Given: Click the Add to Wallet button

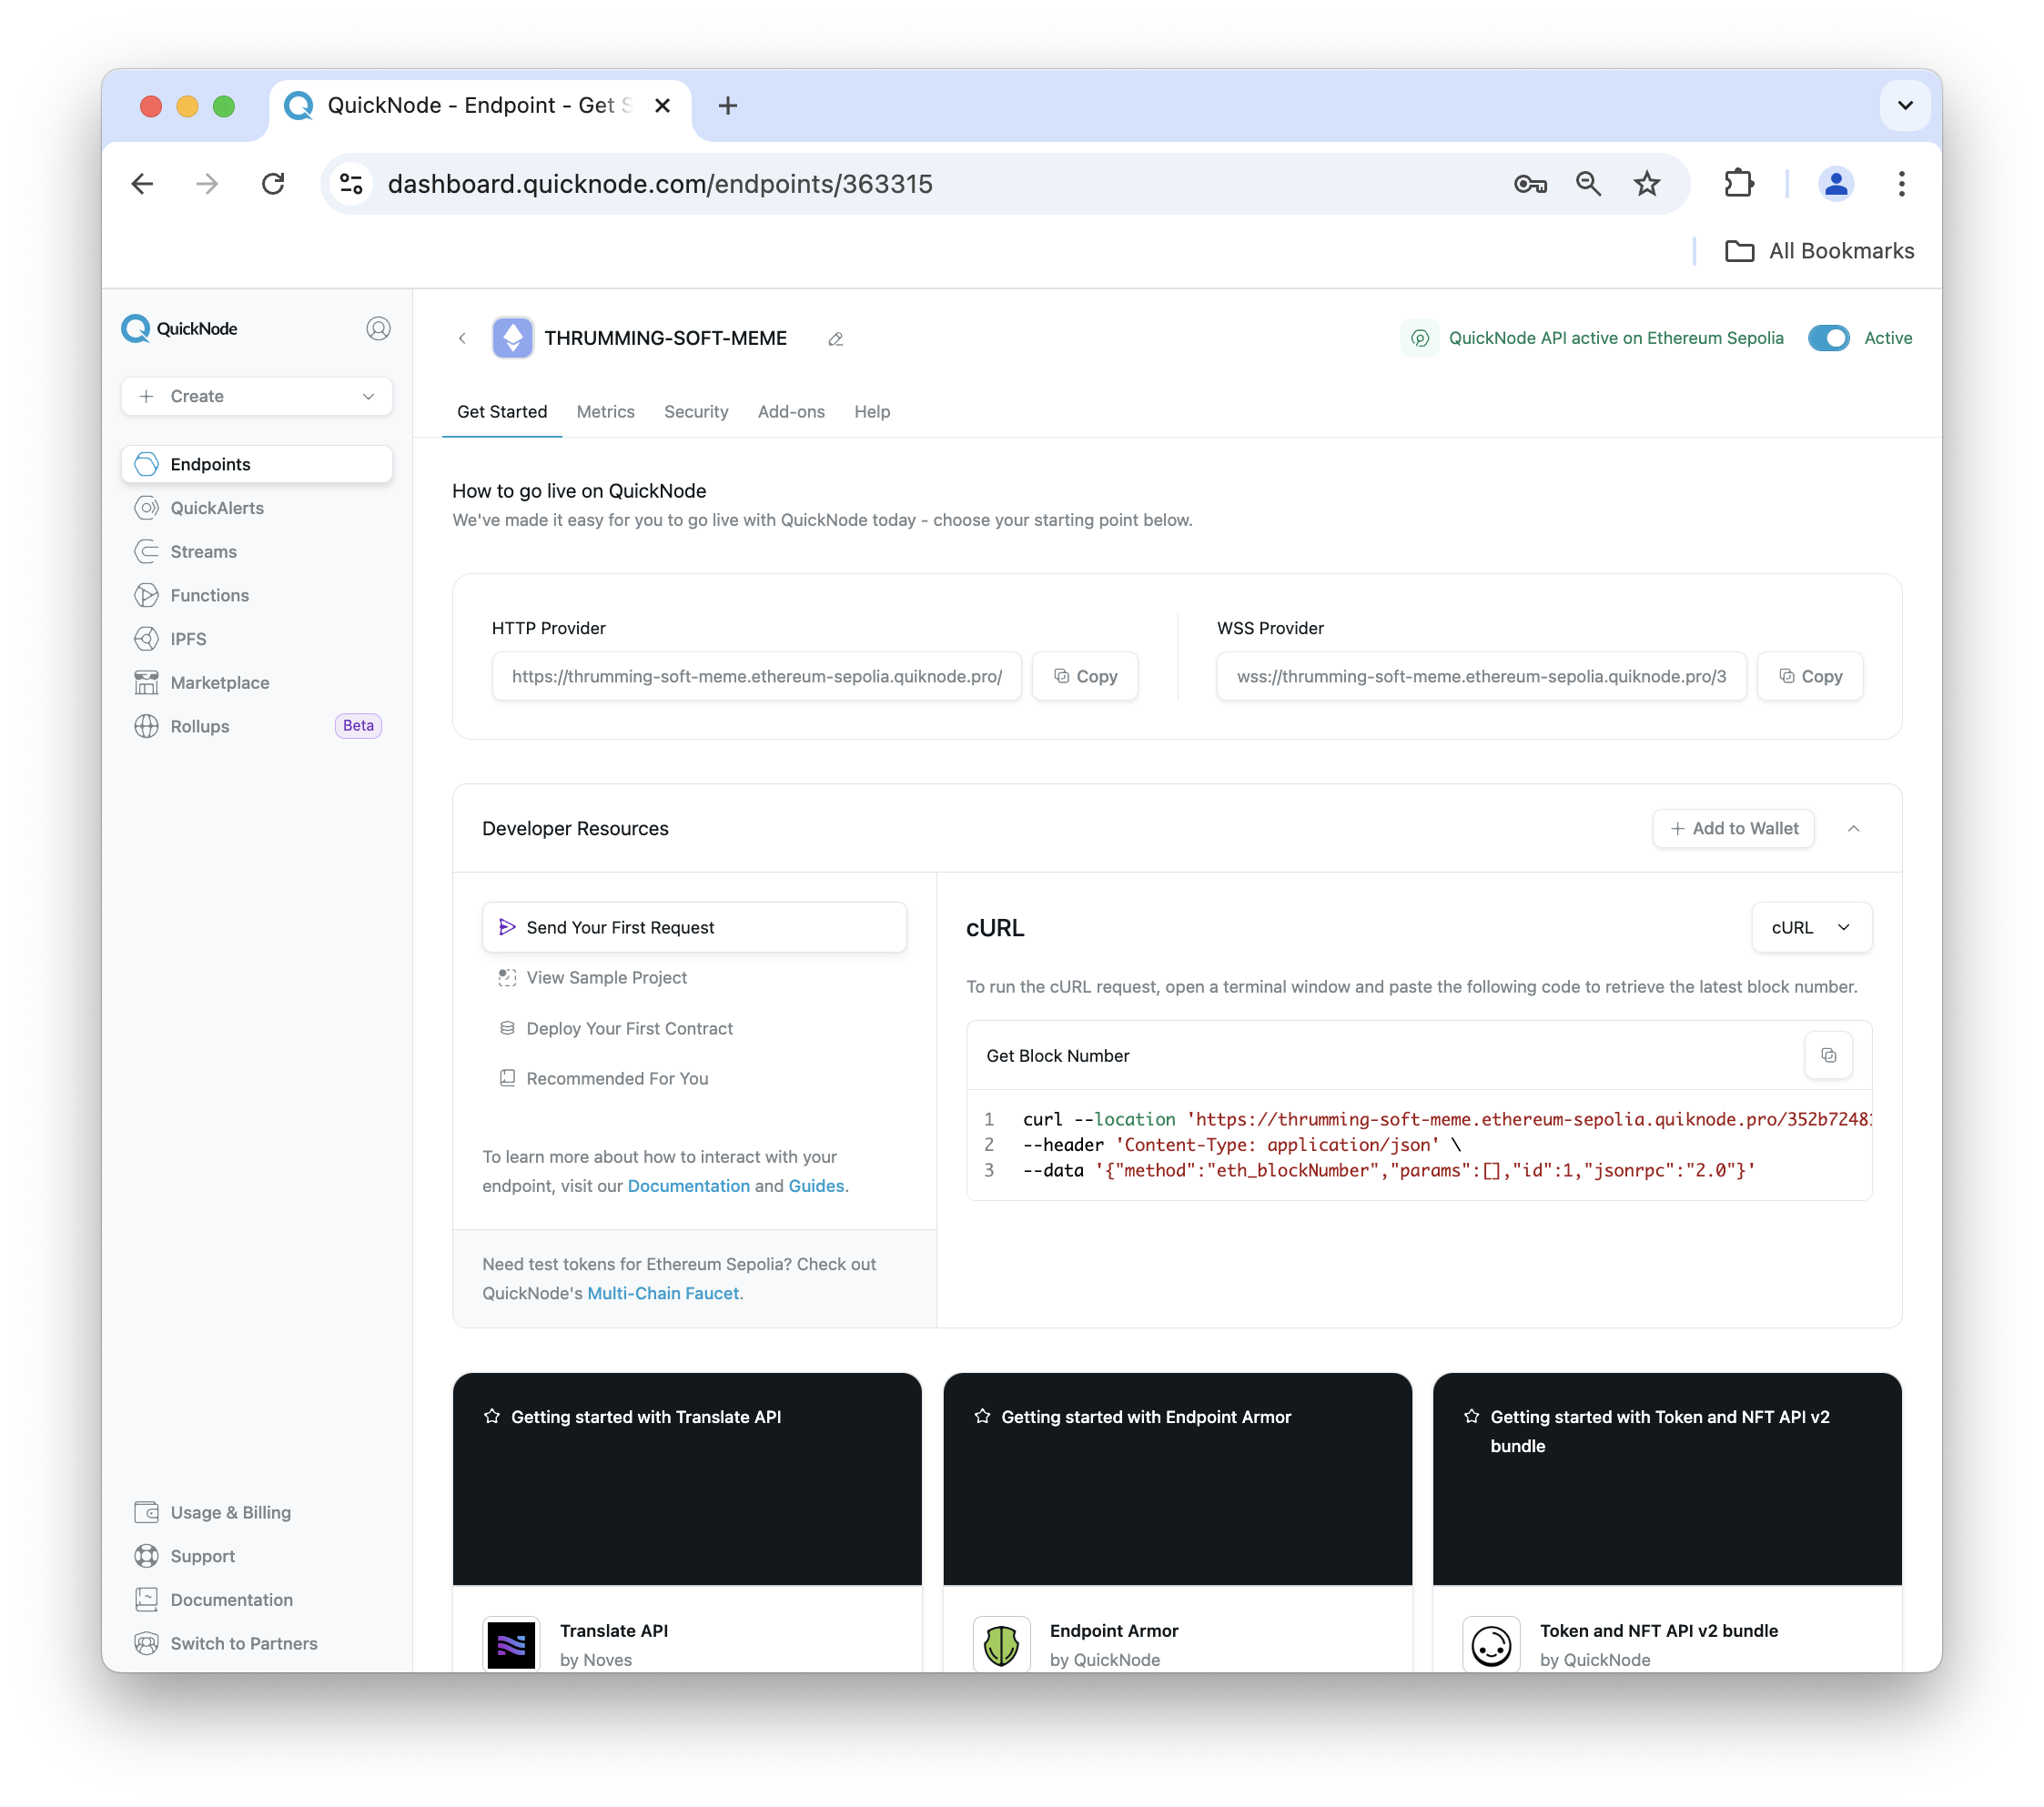Looking at the screenshot, I should [1734, 827].
